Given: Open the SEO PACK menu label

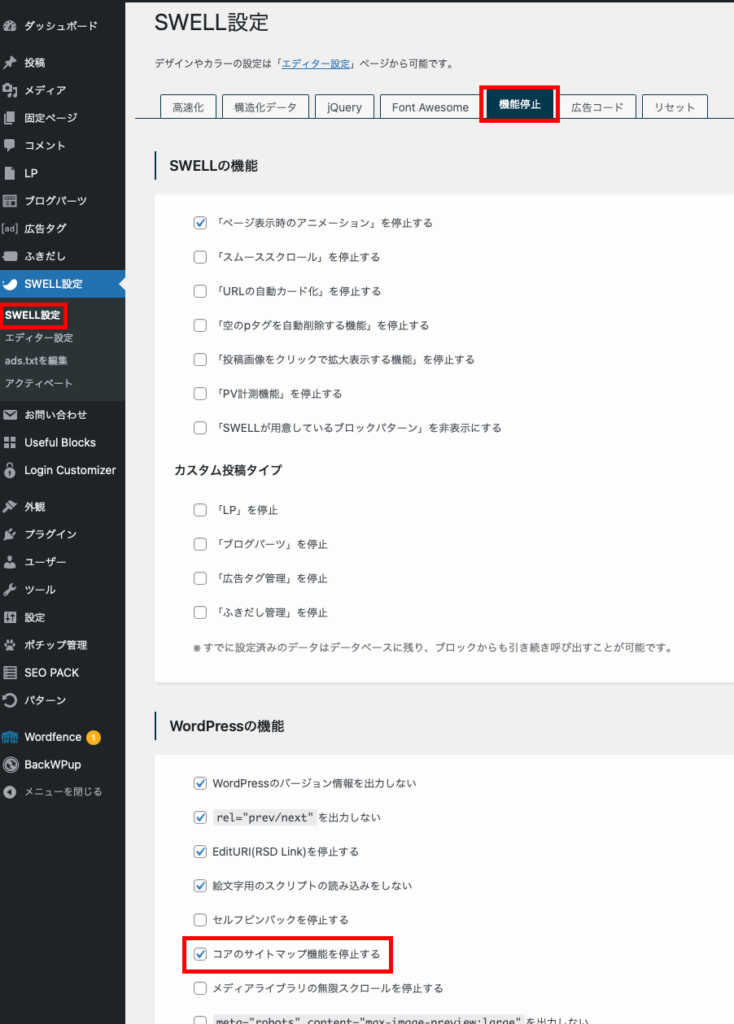Looking at the screenshot, I should coord(52,673).
